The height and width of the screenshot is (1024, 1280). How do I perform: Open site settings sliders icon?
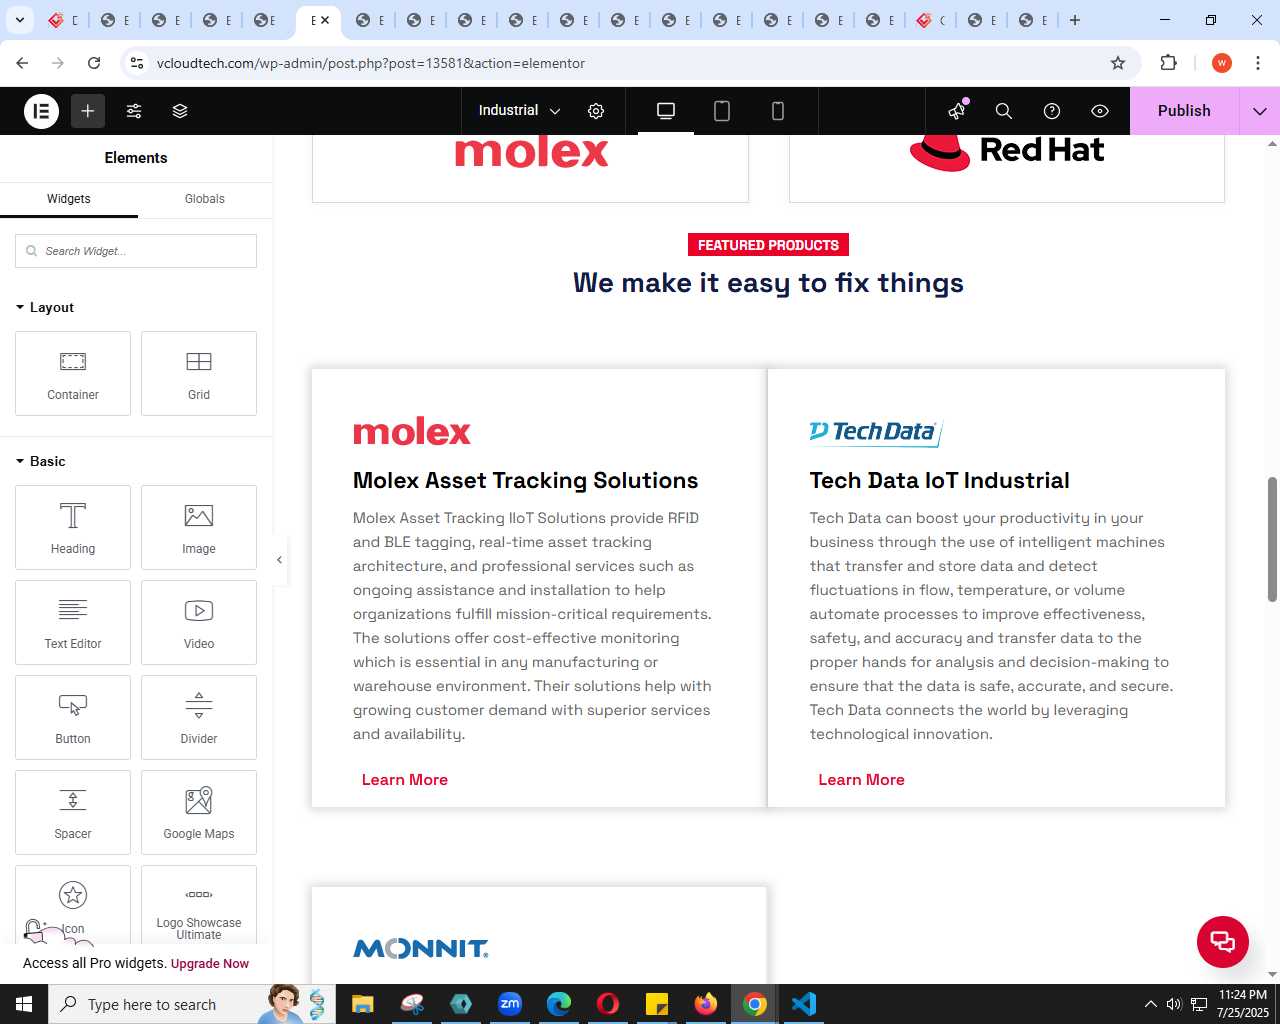[x=134, y=111]
